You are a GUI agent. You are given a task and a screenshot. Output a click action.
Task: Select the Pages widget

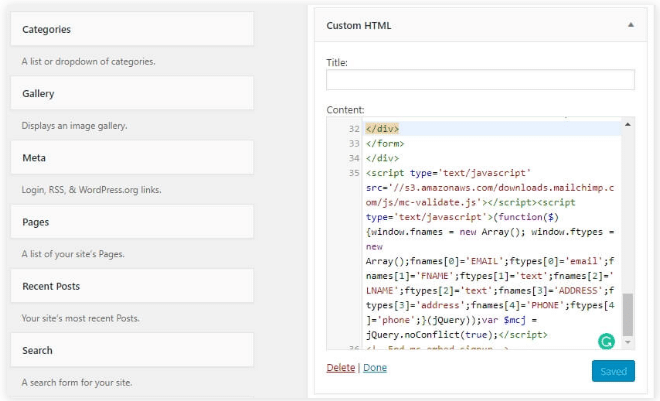pyautogui.click(x=132, y=222)
